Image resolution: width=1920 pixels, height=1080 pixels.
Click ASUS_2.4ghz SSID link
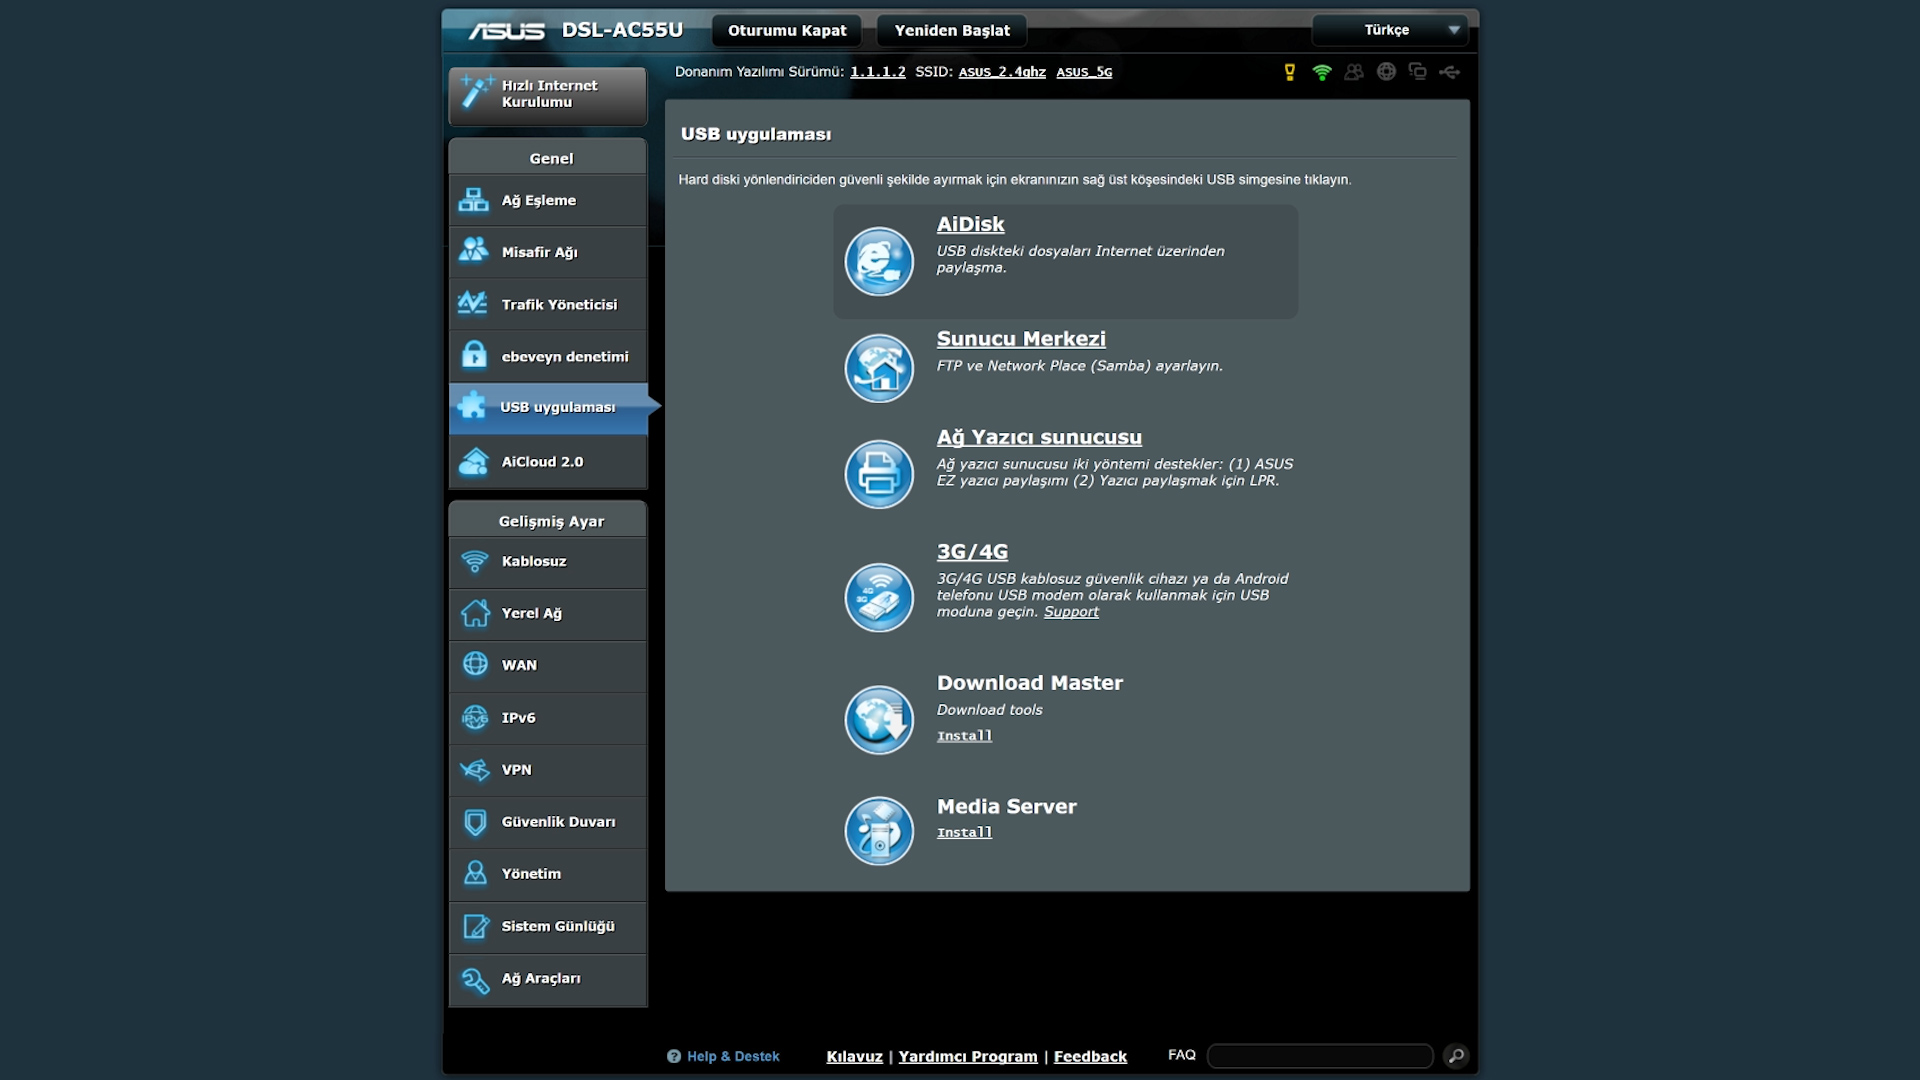click(x=1002, y=72)
